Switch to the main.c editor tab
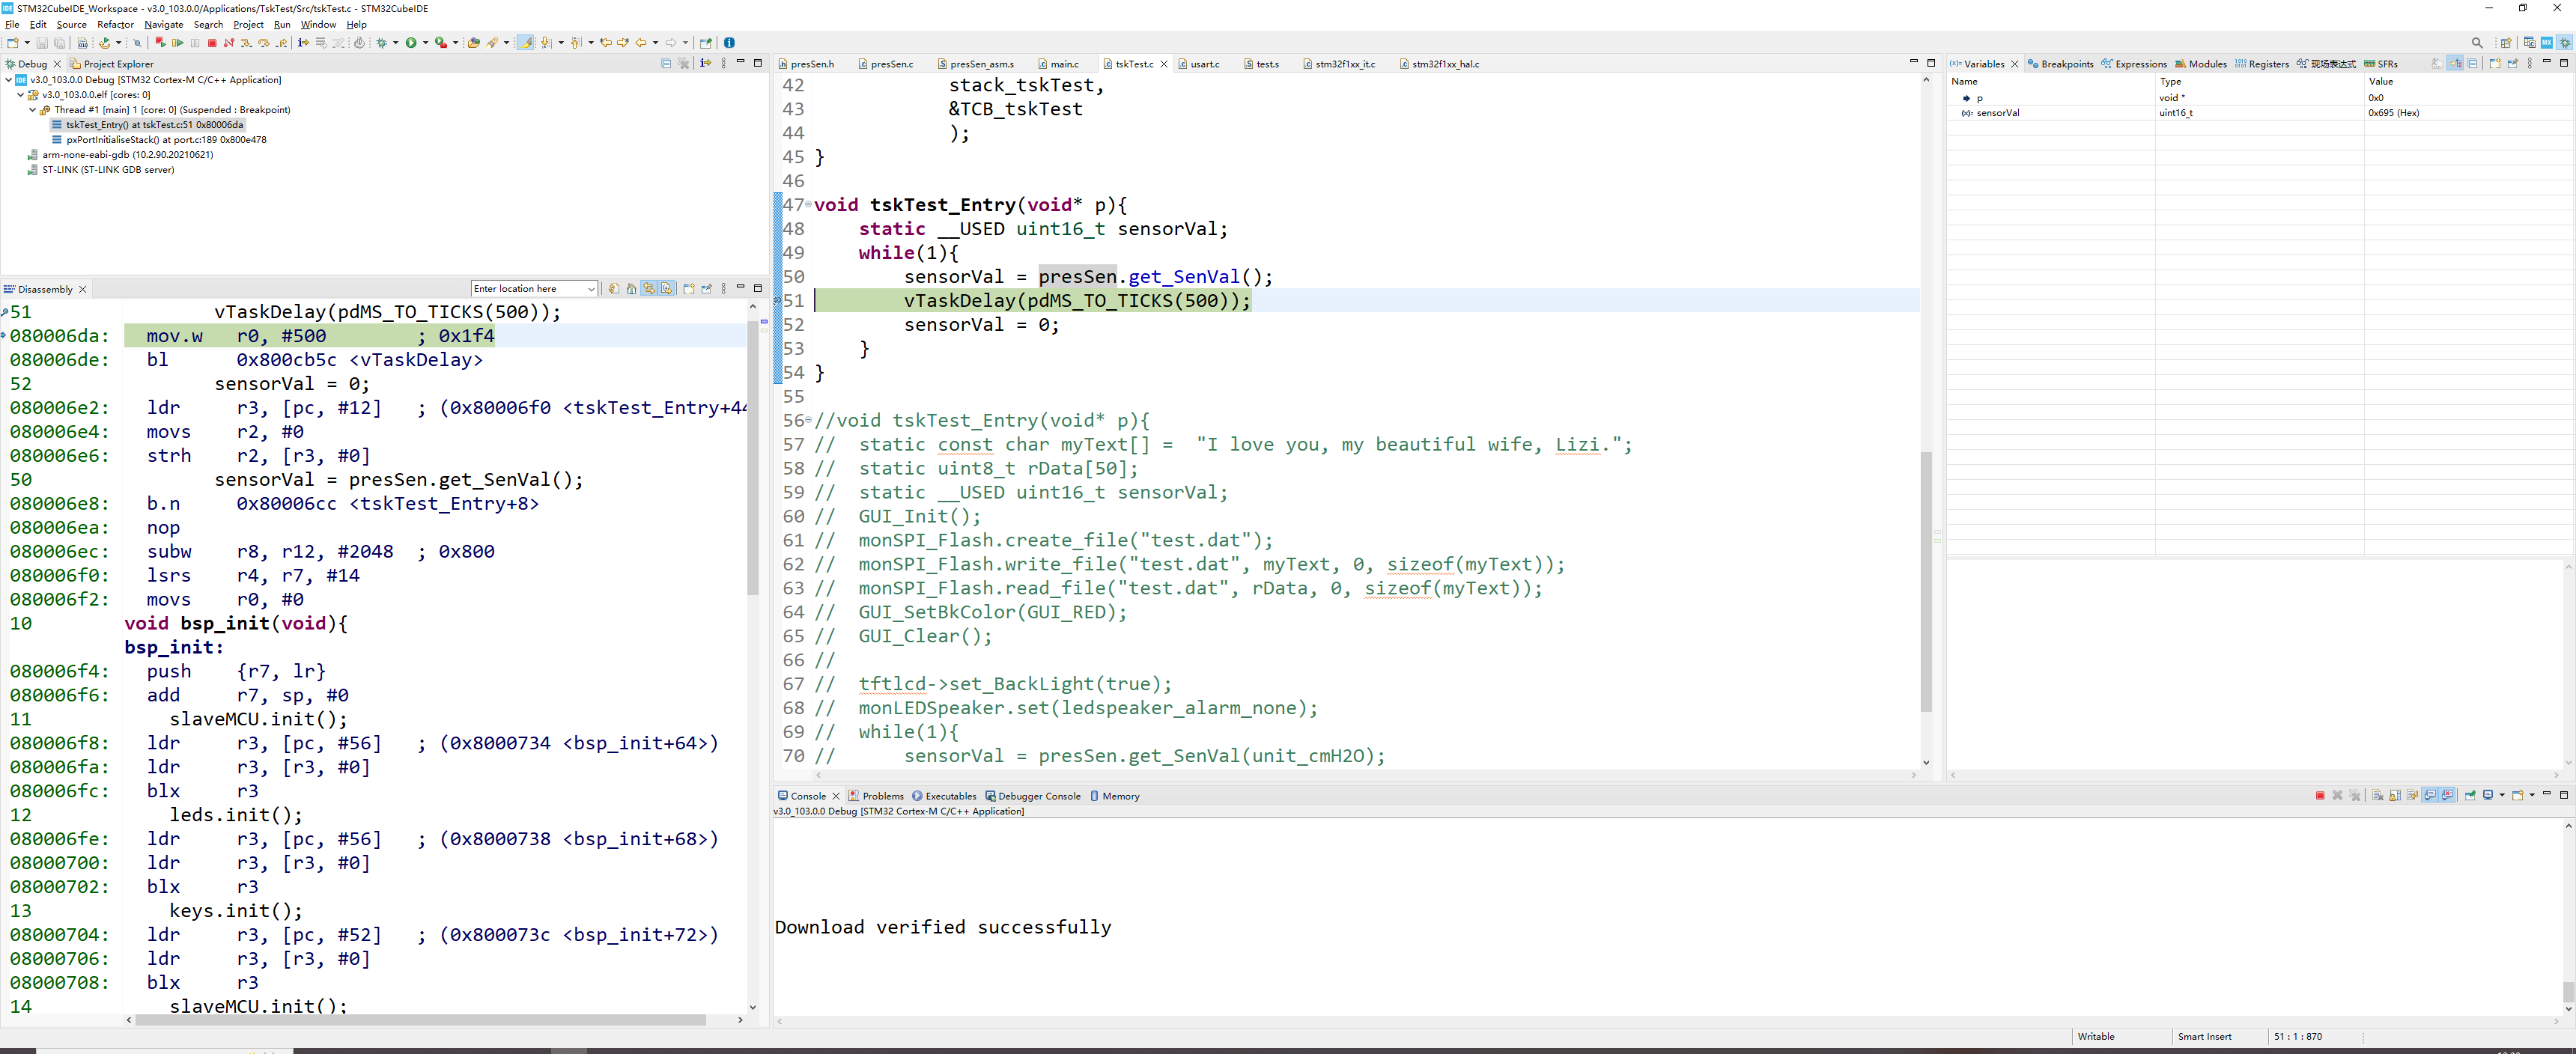Viewport: 2576px width, 1054px height. [1058, 64]
